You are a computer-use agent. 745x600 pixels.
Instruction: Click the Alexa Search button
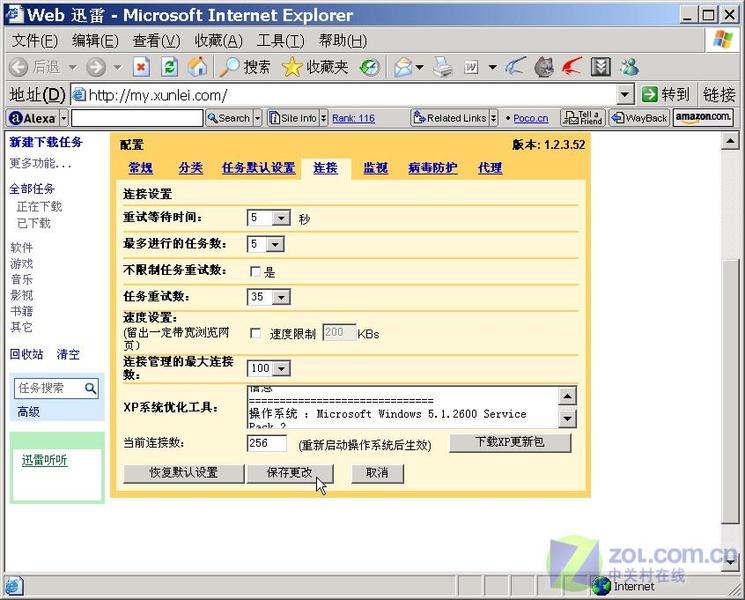tap(229, 118)
